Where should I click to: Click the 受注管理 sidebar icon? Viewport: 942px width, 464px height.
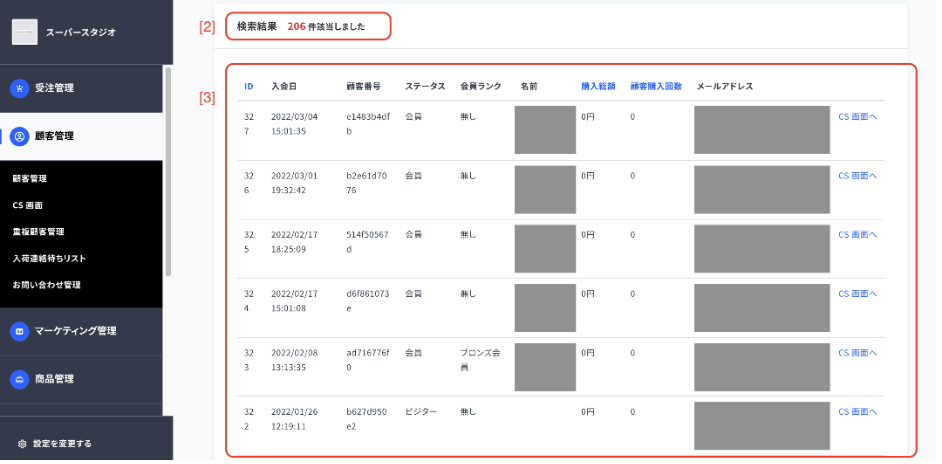[x=19, y=88]
